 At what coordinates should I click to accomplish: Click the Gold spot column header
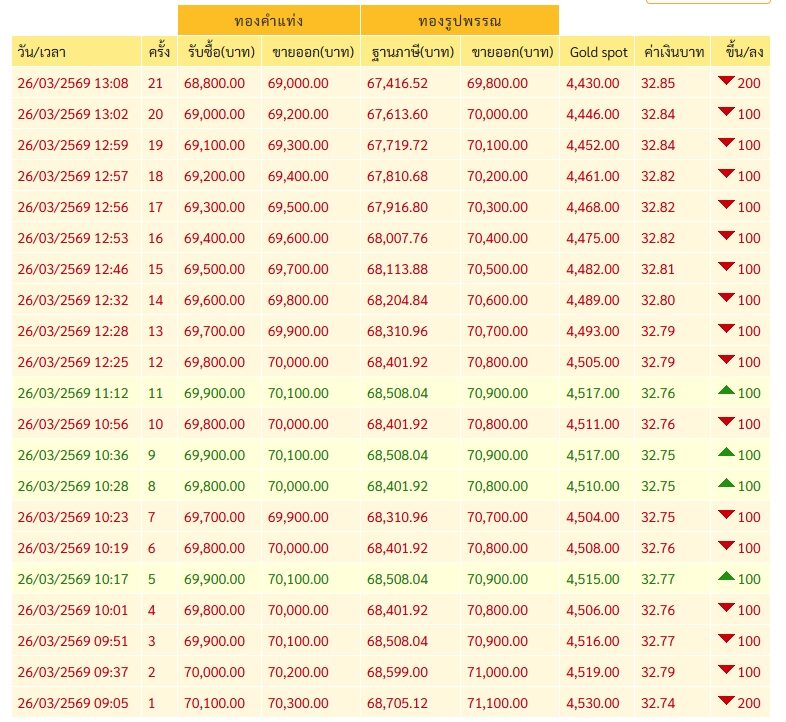[598, 52]
